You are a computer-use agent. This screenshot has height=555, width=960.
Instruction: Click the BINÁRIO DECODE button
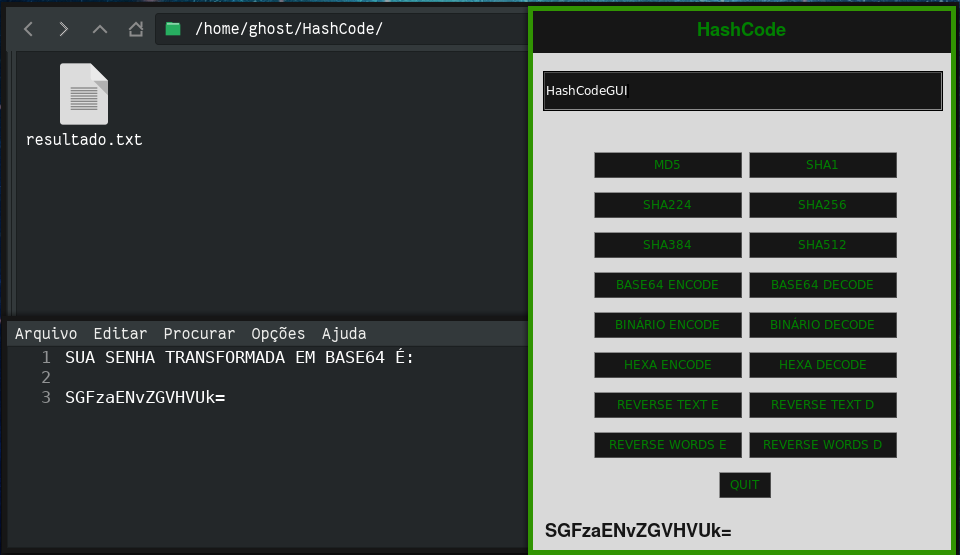tap(822, 325)
